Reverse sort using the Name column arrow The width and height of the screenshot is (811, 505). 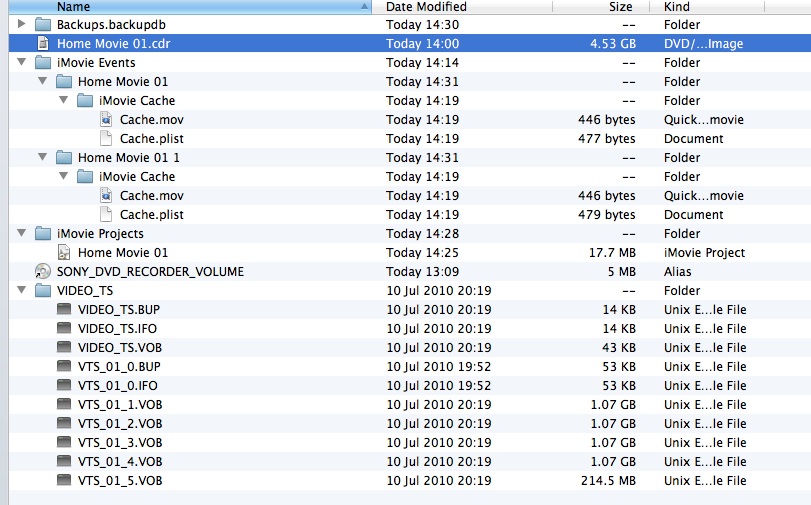point(364,7)
